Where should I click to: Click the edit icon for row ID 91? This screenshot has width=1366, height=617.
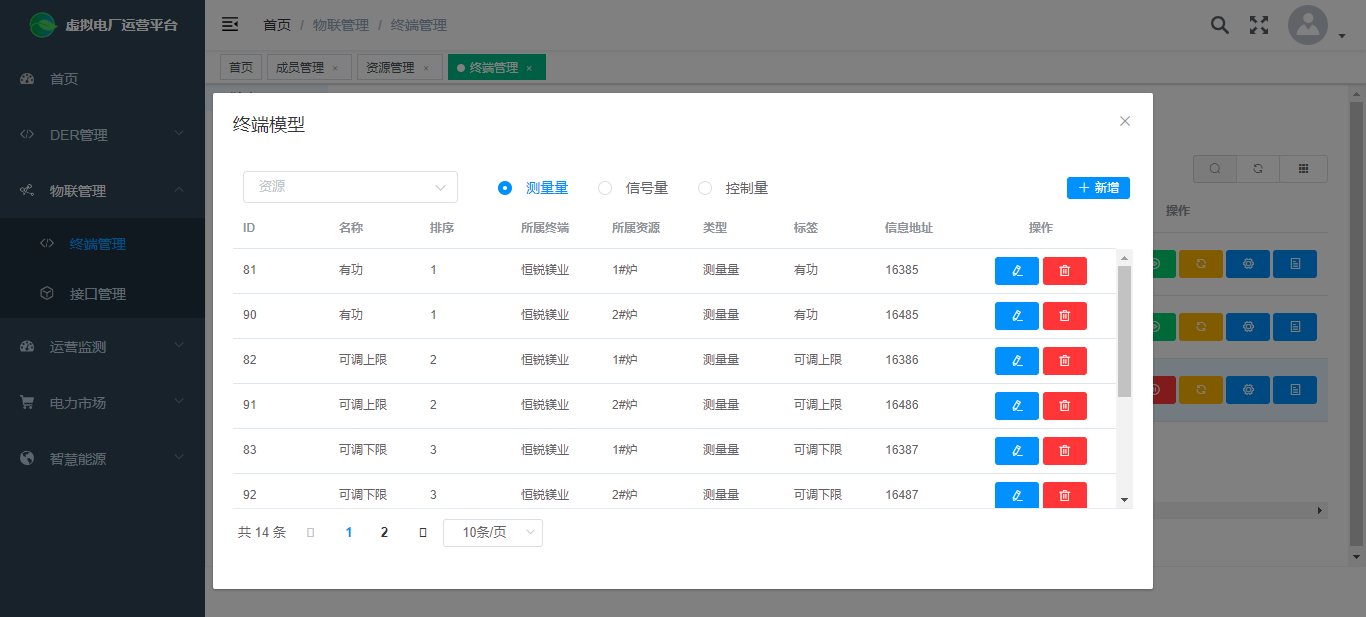(x=1016, y=406)
